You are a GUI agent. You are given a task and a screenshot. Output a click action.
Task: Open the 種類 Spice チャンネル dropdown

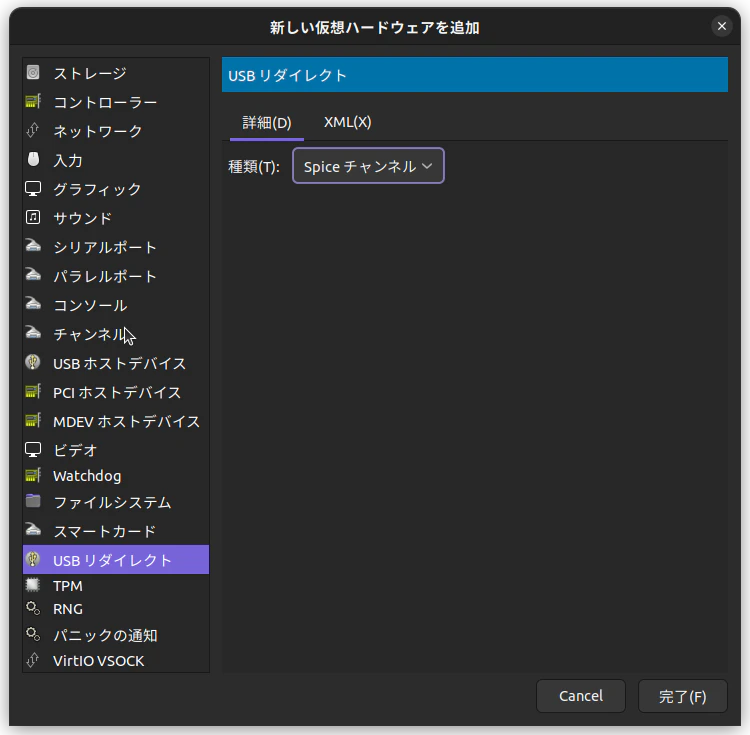coord(368,166)
